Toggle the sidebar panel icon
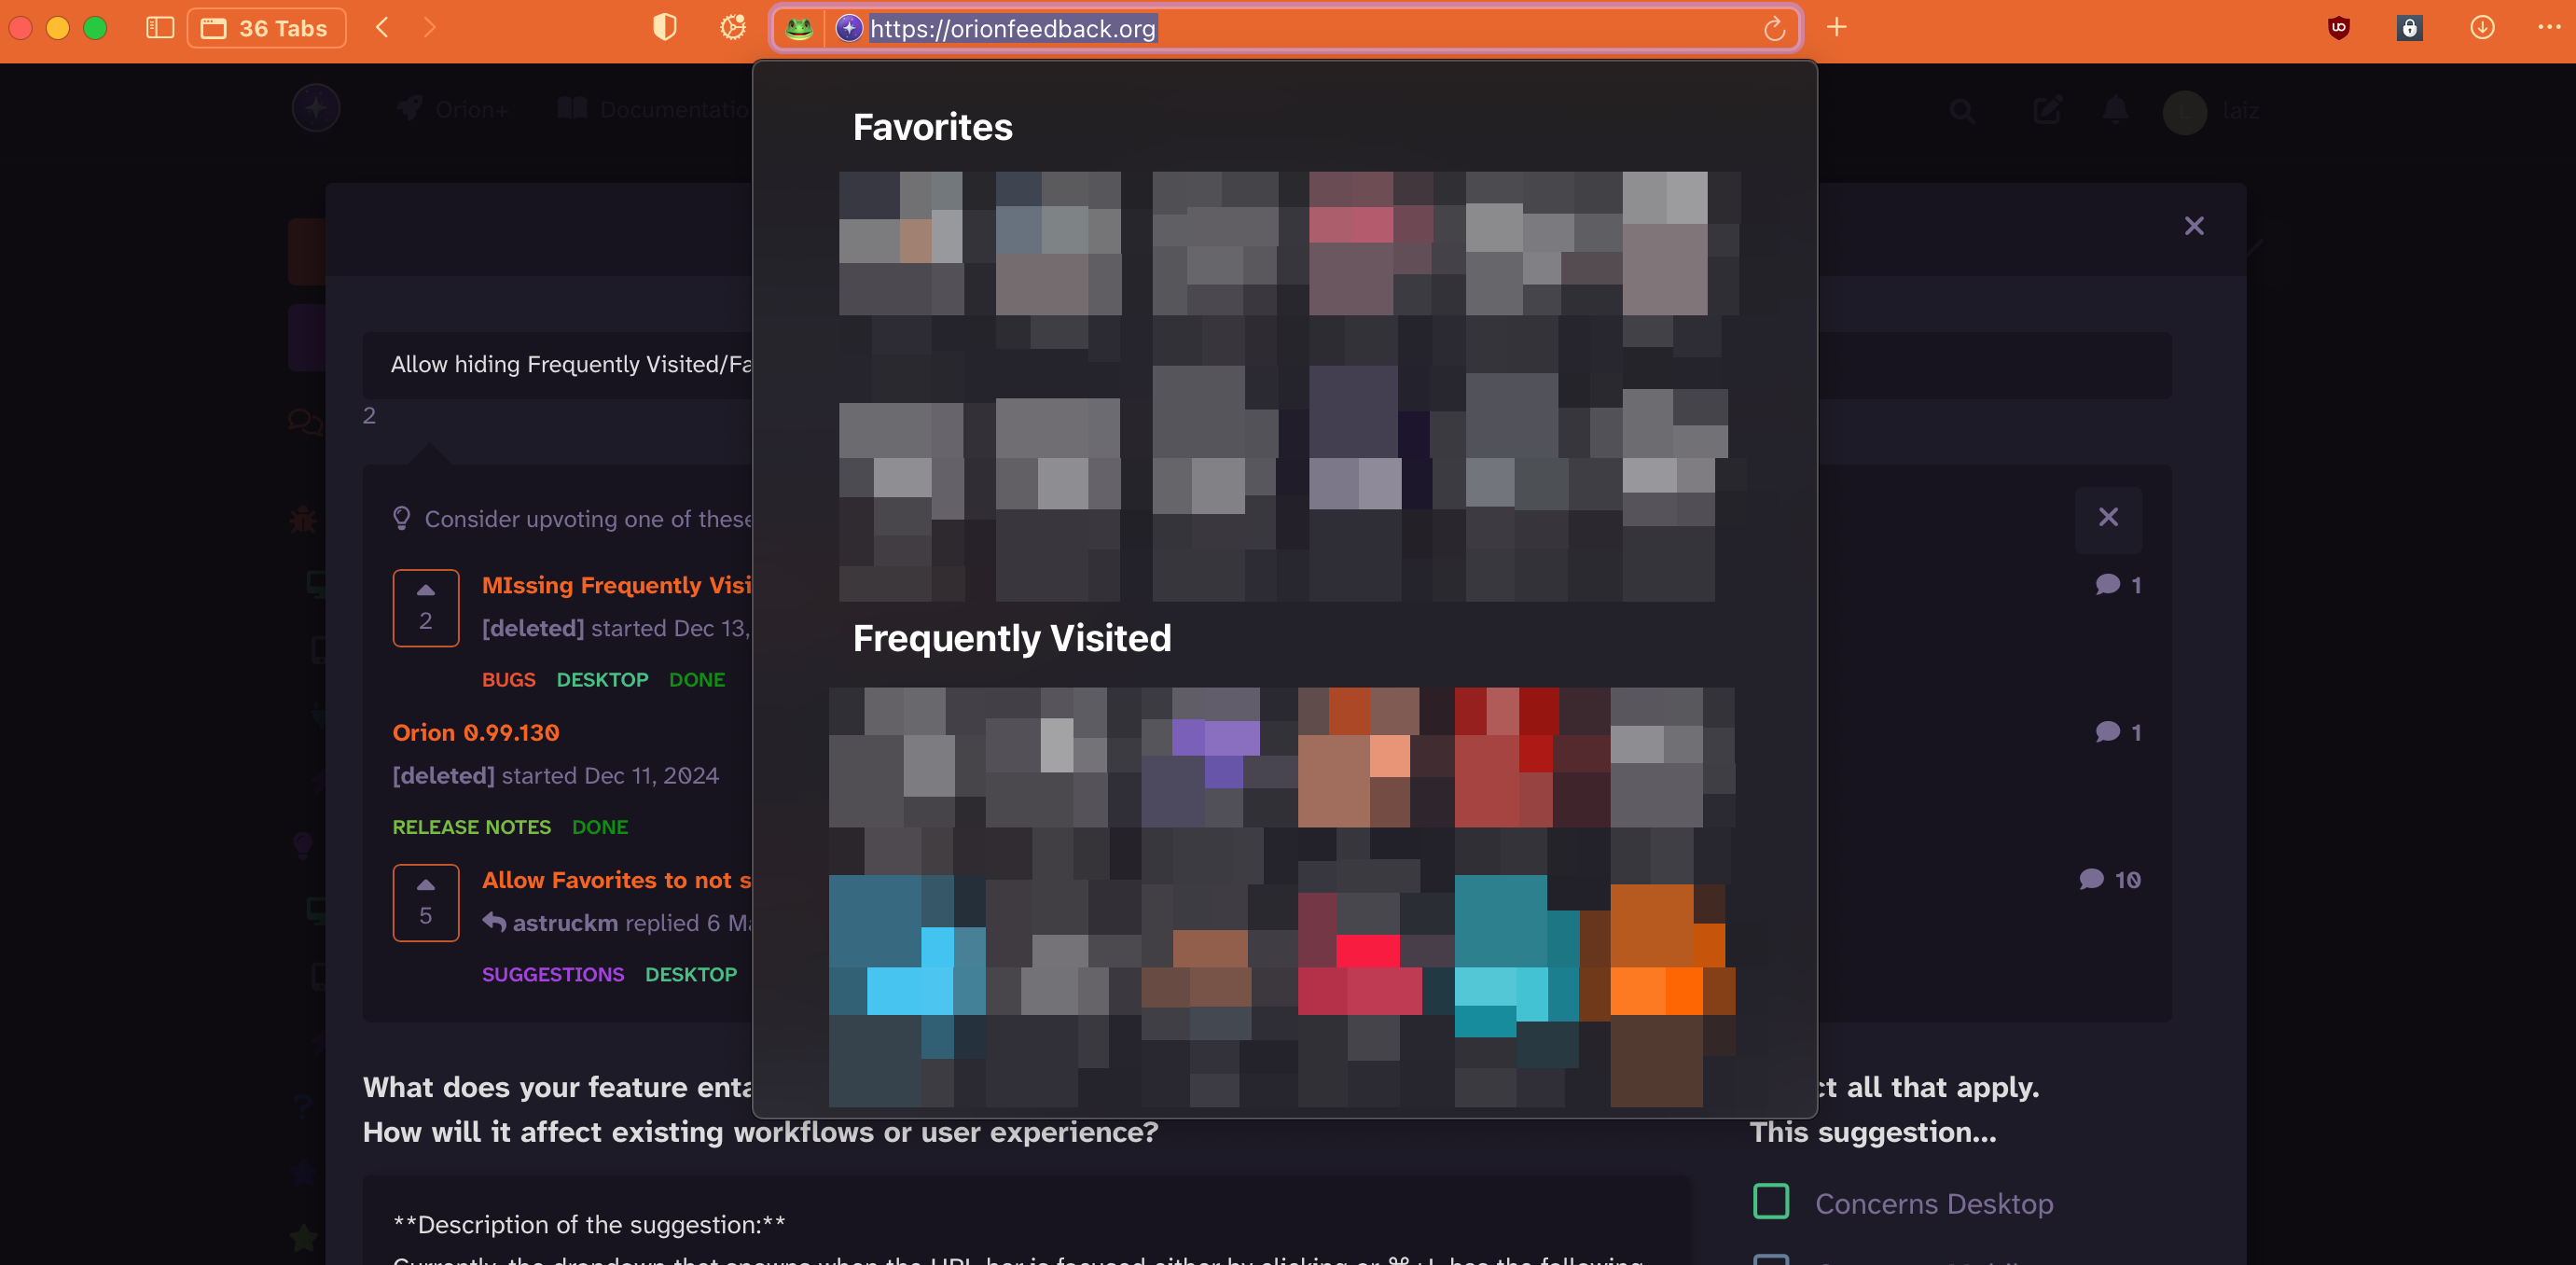The image size is (2576, 1265). point(159,28)
